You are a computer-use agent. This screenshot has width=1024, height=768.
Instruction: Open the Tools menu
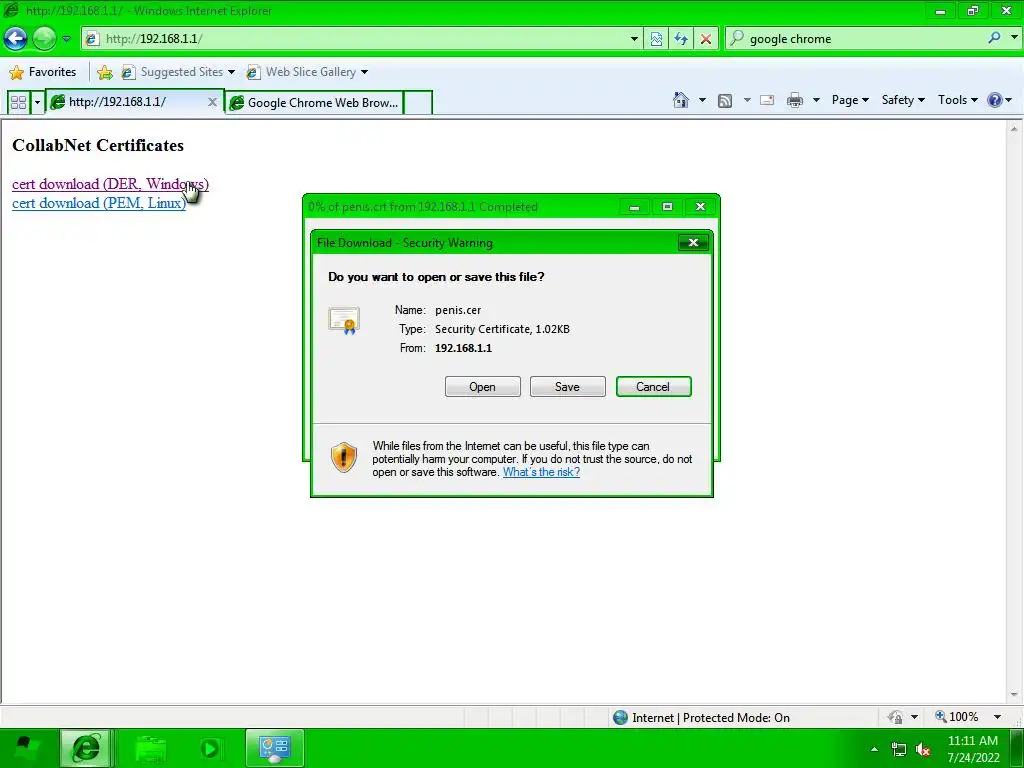coord(957,100)
